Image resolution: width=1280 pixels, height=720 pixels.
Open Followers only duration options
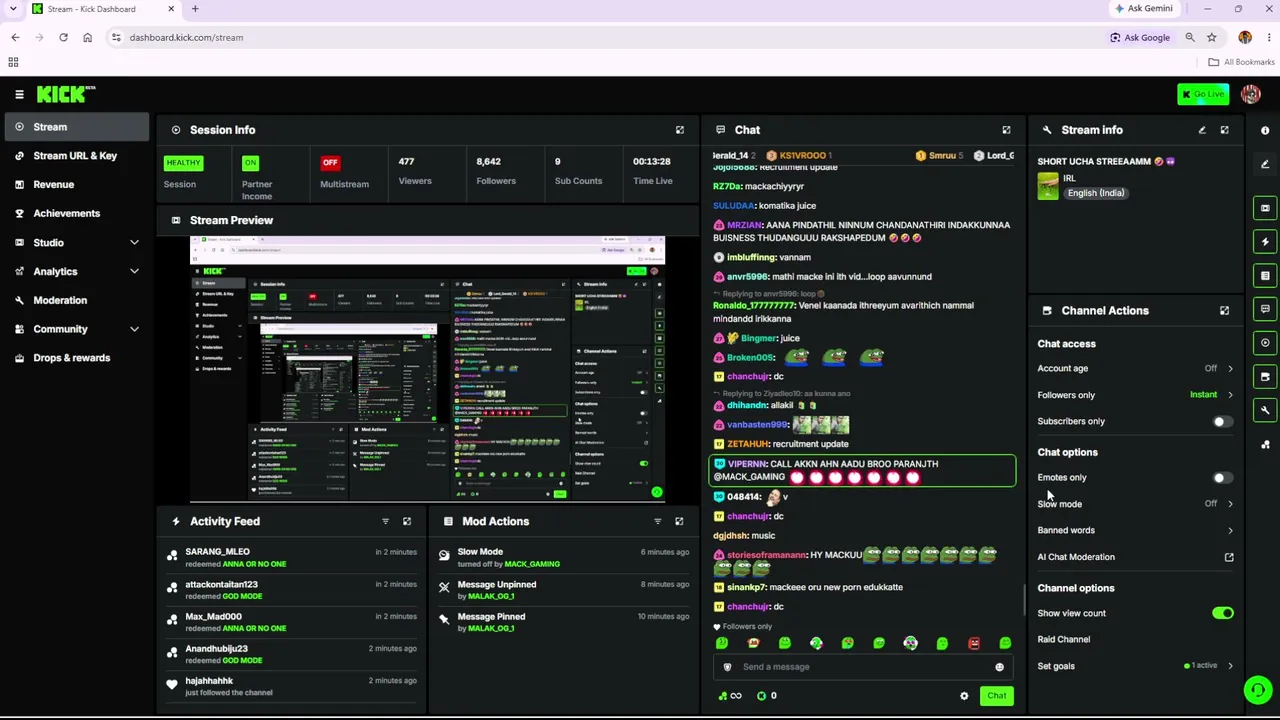(x=1136, y=395)
